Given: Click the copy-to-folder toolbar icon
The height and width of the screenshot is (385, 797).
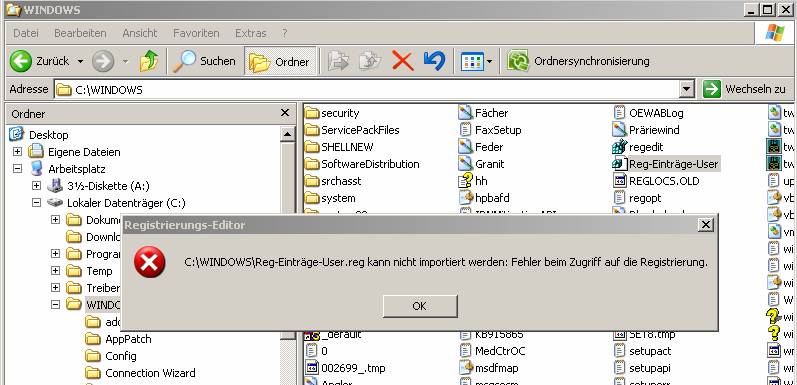Looking at the screenshot, I should pyautogui.click(x=370, y=62).
